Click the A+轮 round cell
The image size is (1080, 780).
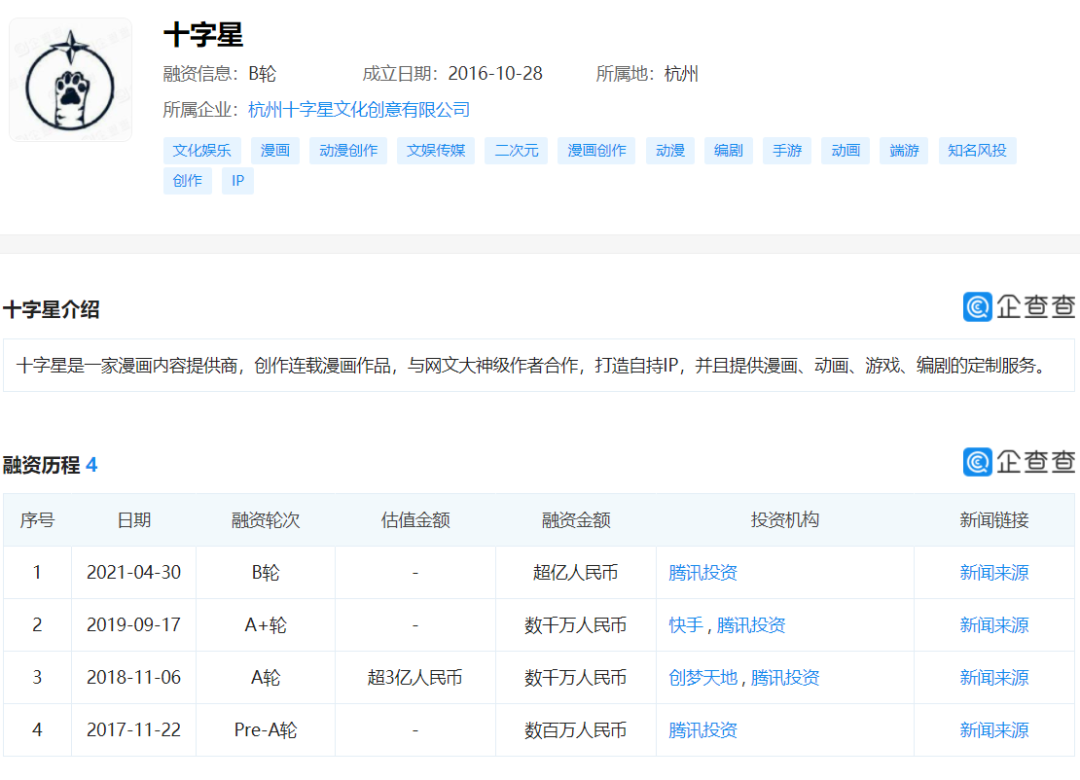click(266, 625)
